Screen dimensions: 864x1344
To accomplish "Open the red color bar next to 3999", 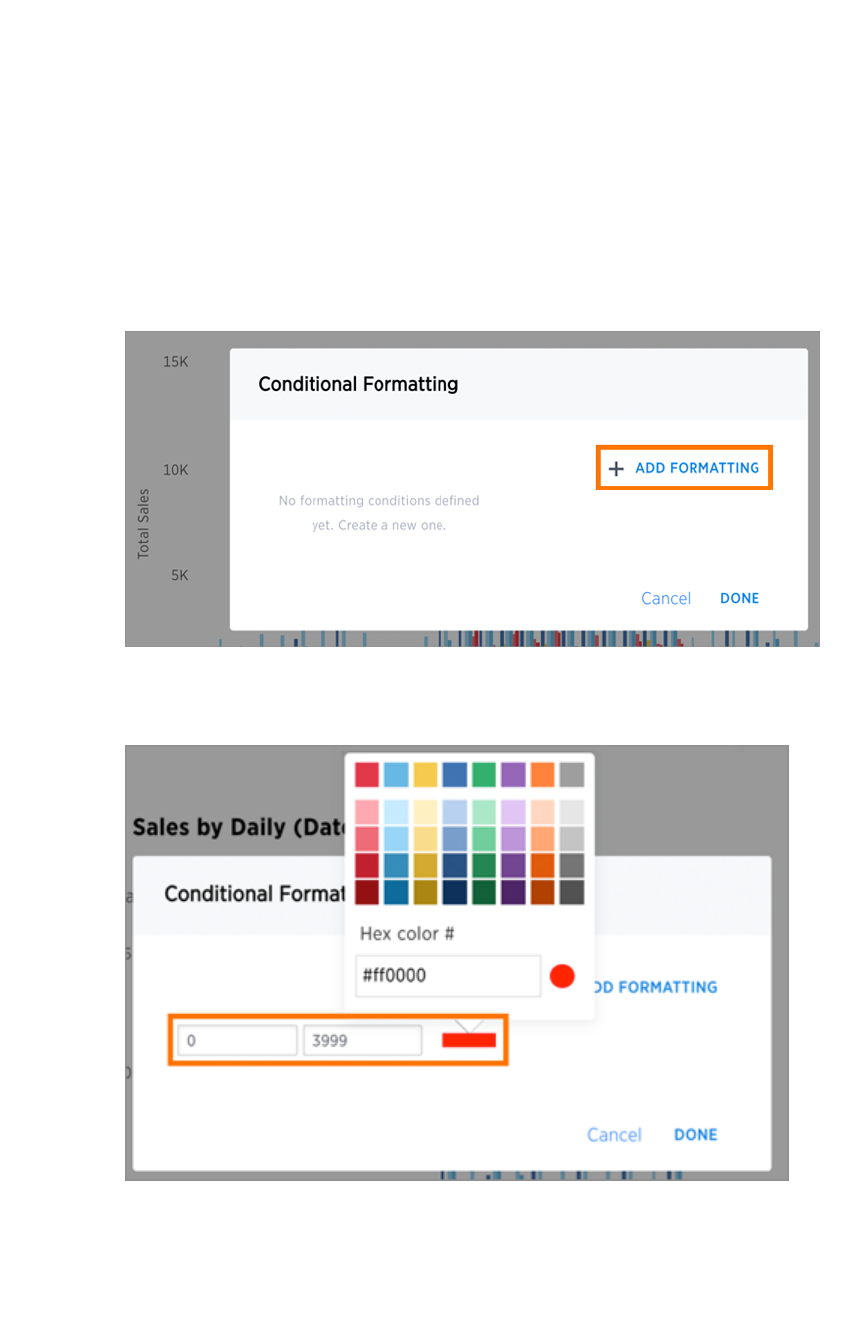I will (469, 1040).
